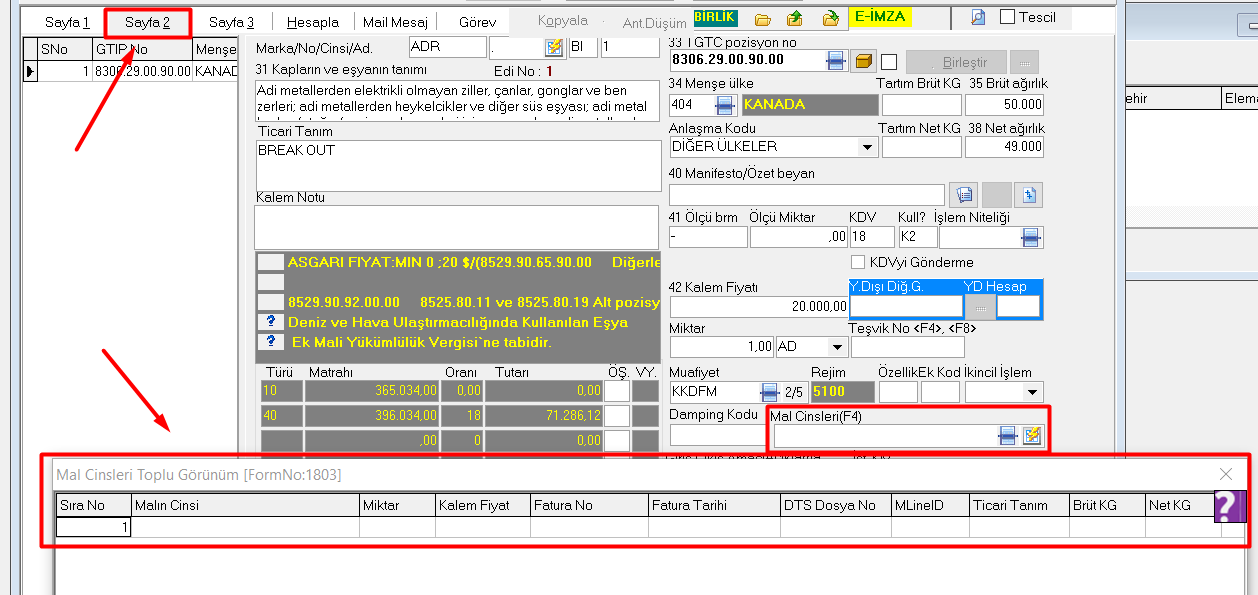Click the purple help icon in Mal Cinsleri window
The image size is (1258, 595).
pyautogui.click(x=1230, y=506)
